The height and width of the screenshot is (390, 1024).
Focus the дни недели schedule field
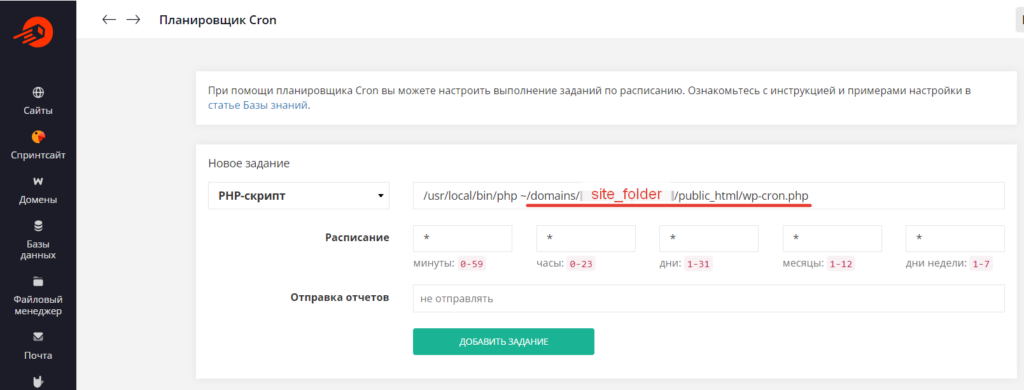pos(955,238)
